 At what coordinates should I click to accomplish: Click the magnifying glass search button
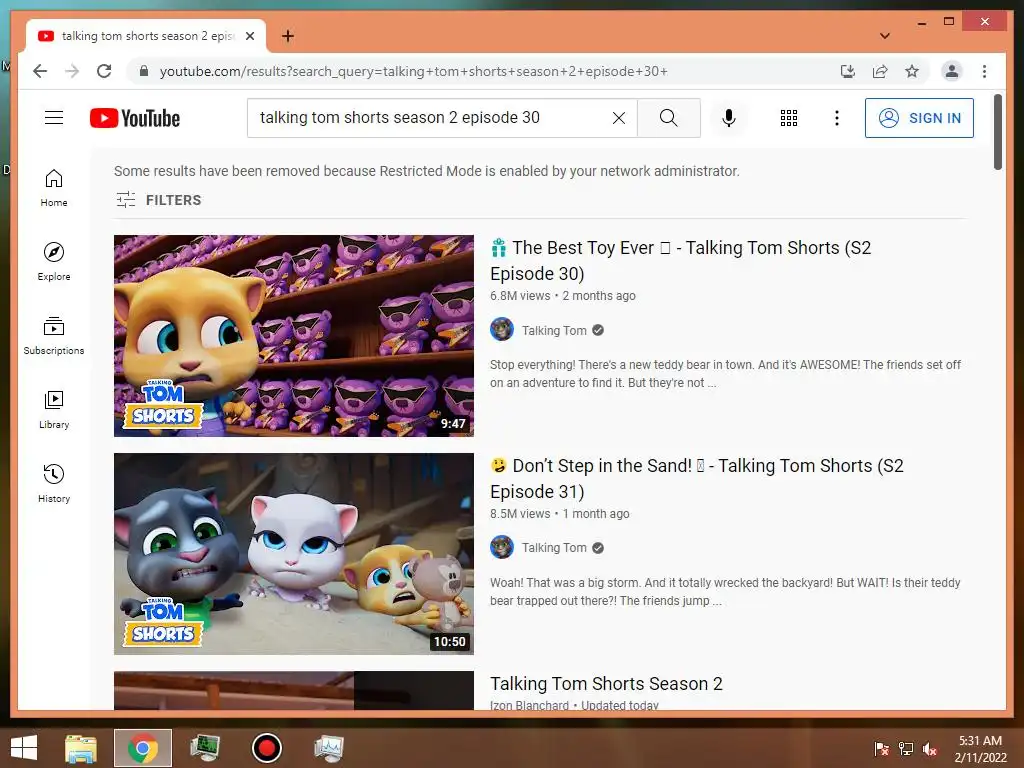668,118
